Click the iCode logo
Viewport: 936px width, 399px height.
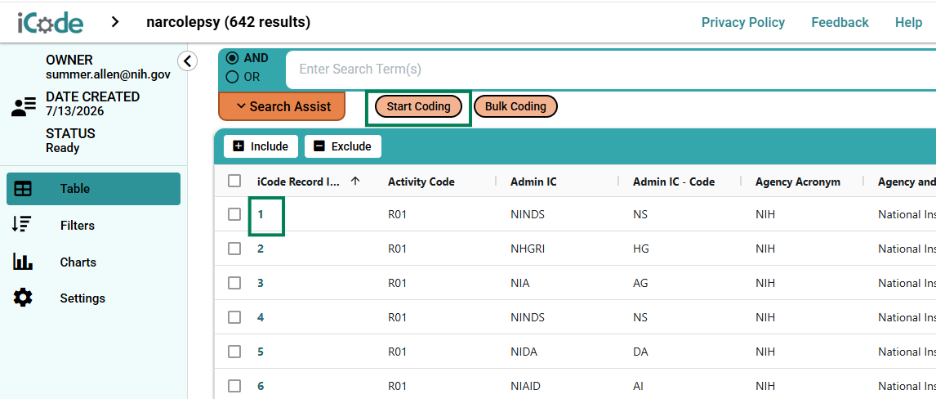point(51,23)
